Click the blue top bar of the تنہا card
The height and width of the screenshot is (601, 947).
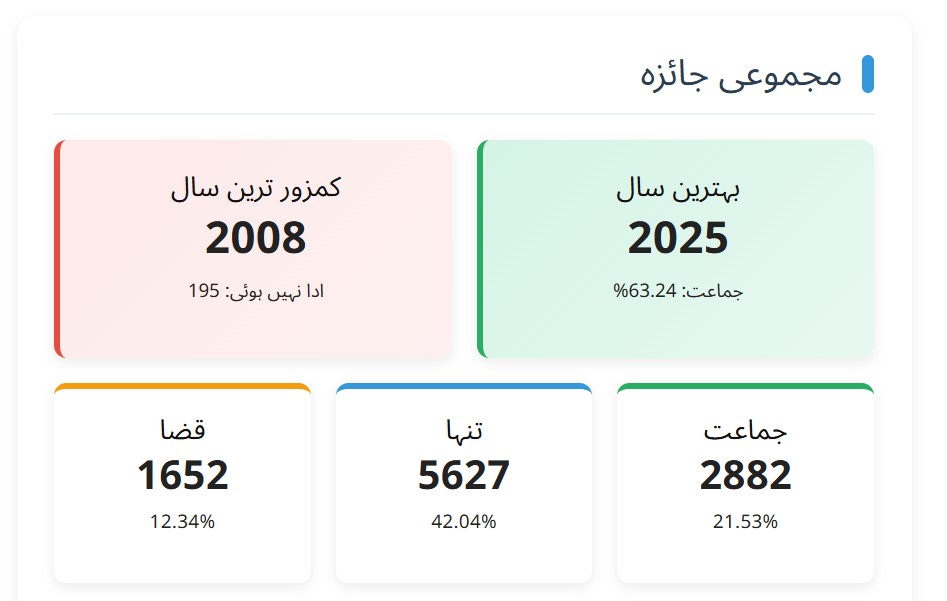tap(464, 385)
